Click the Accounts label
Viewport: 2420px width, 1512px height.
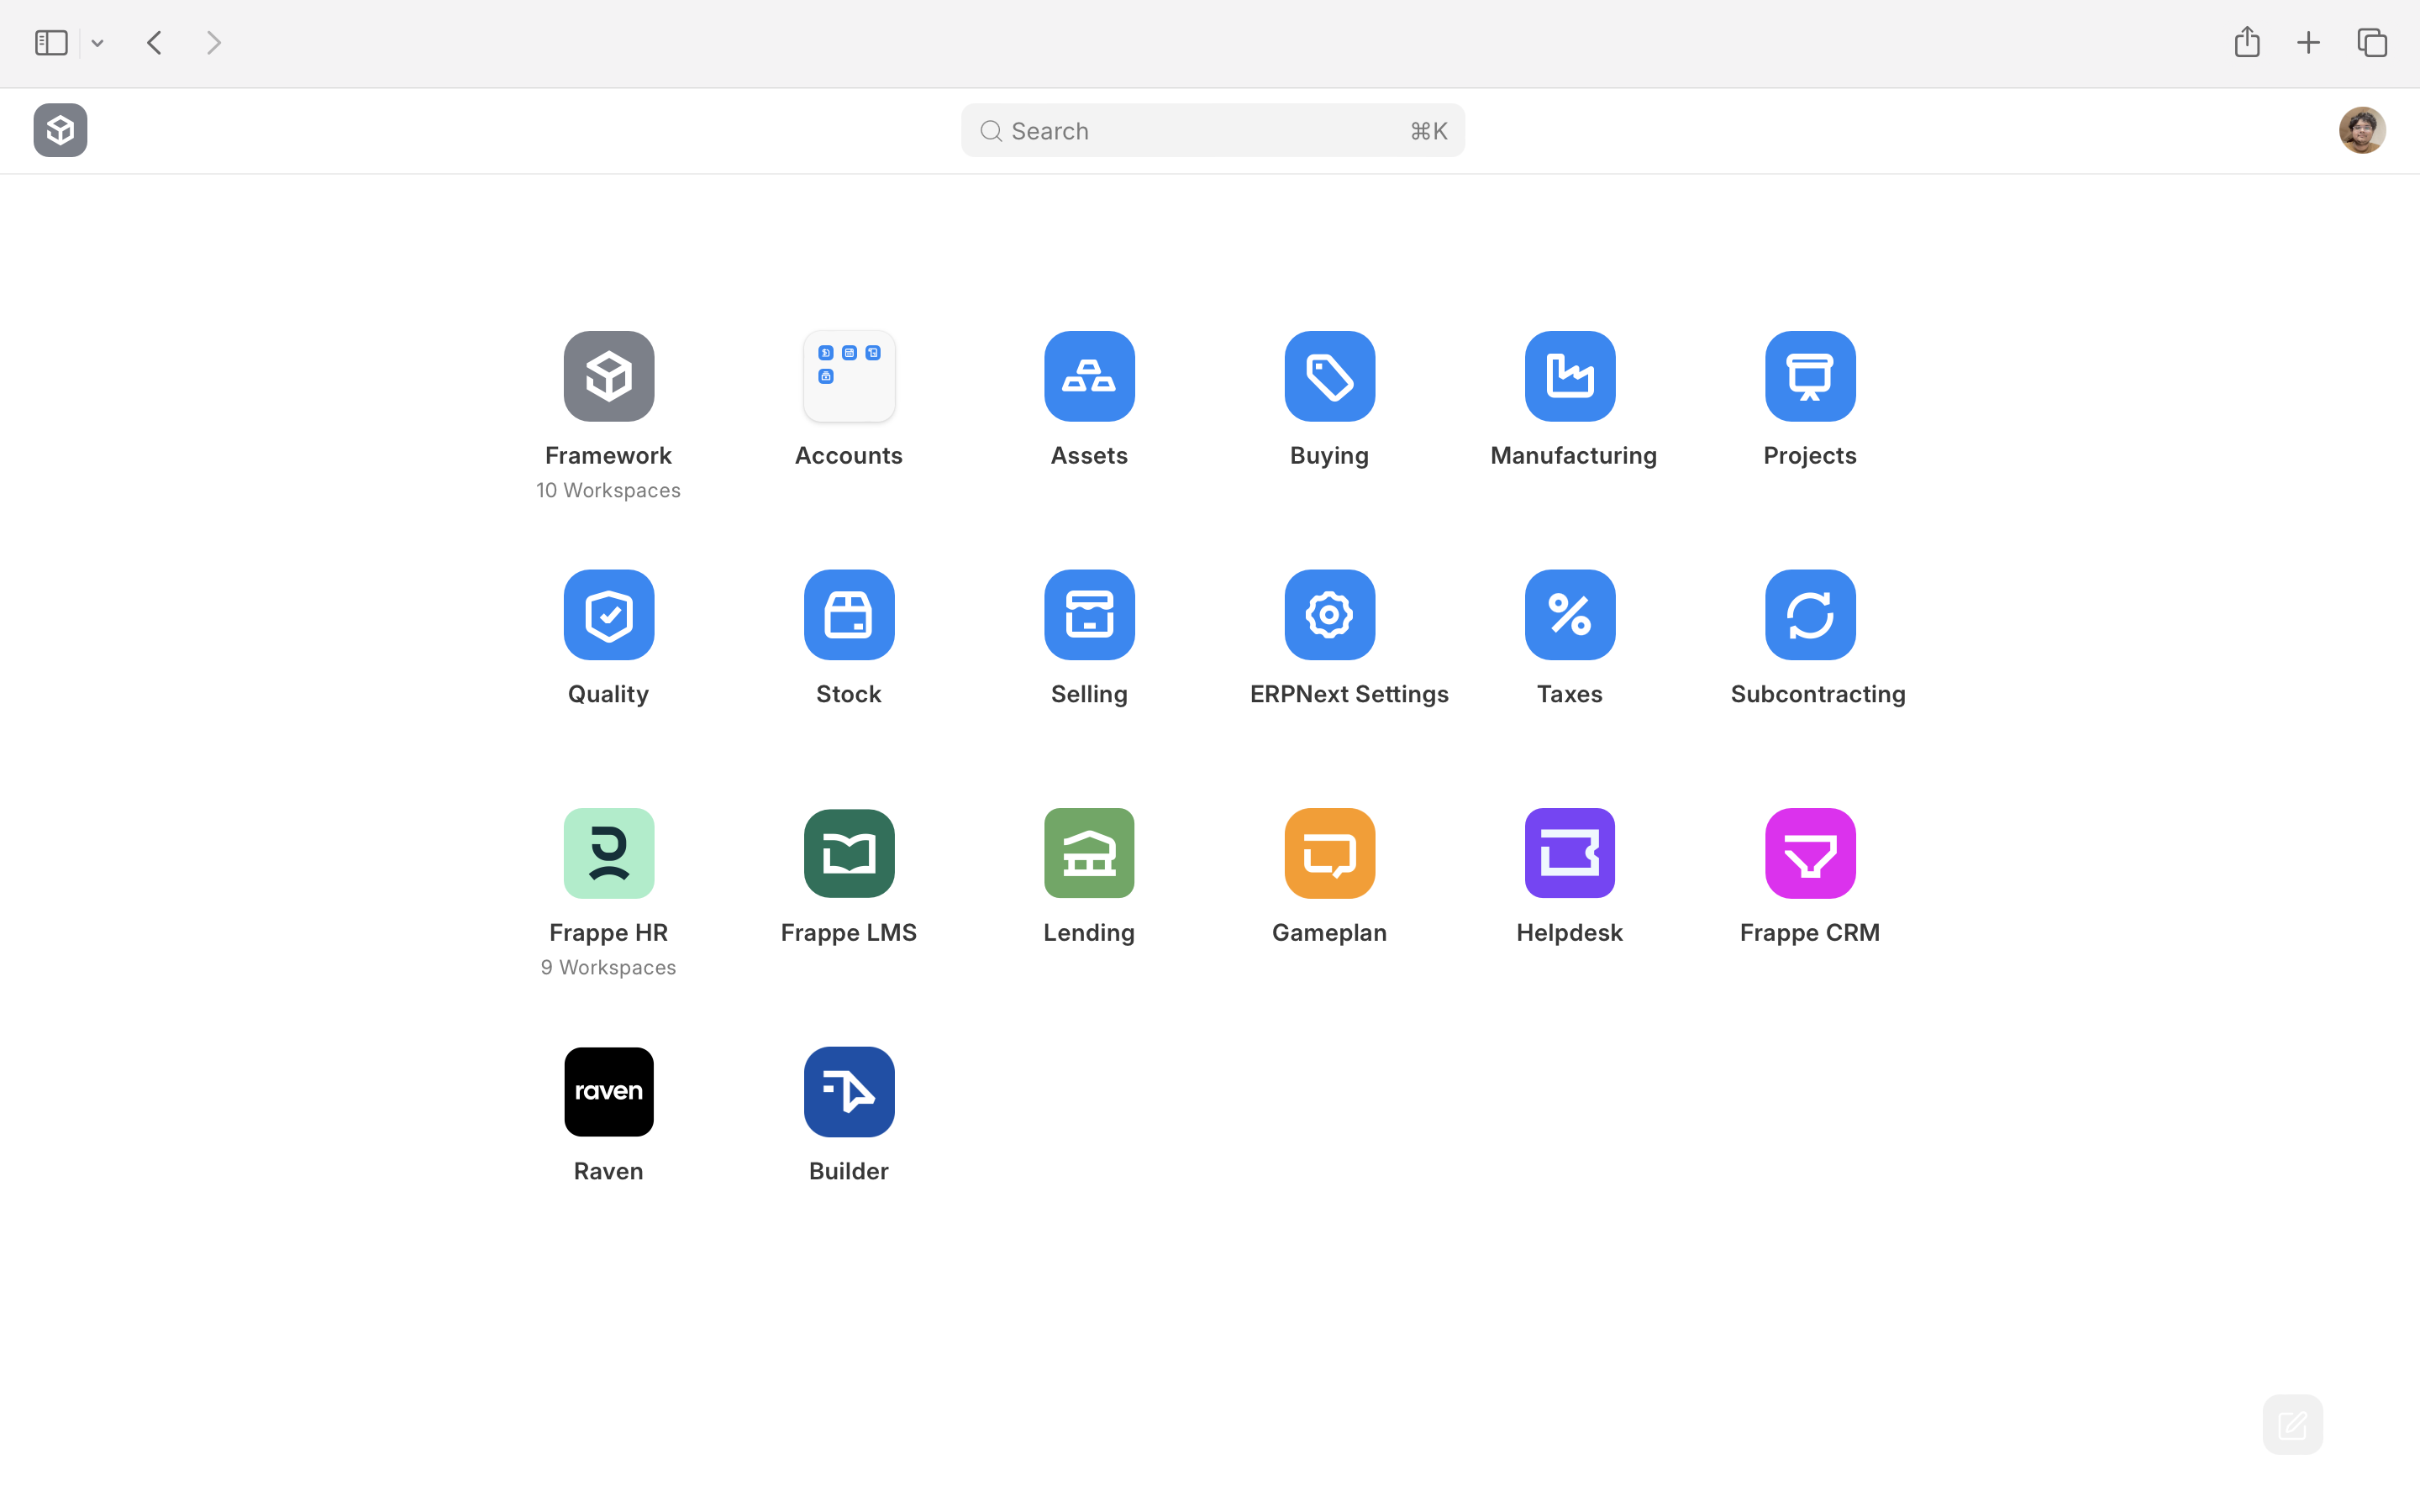coord(849,456)
